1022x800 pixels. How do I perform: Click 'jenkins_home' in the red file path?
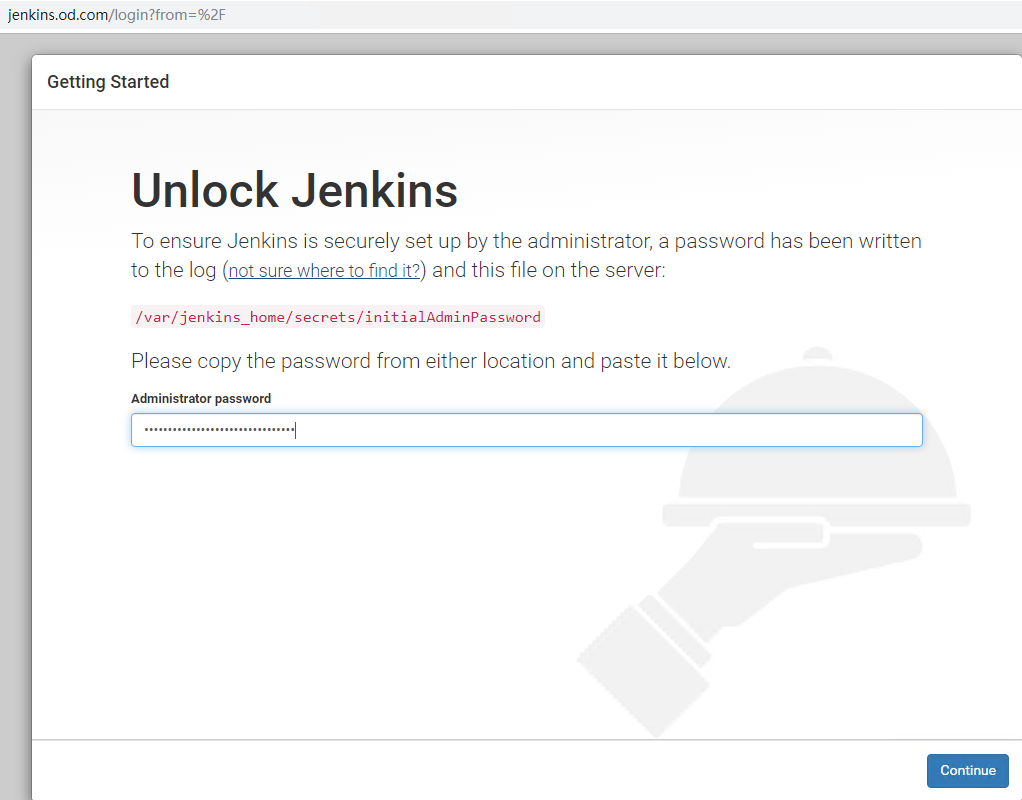pos(226,317)
